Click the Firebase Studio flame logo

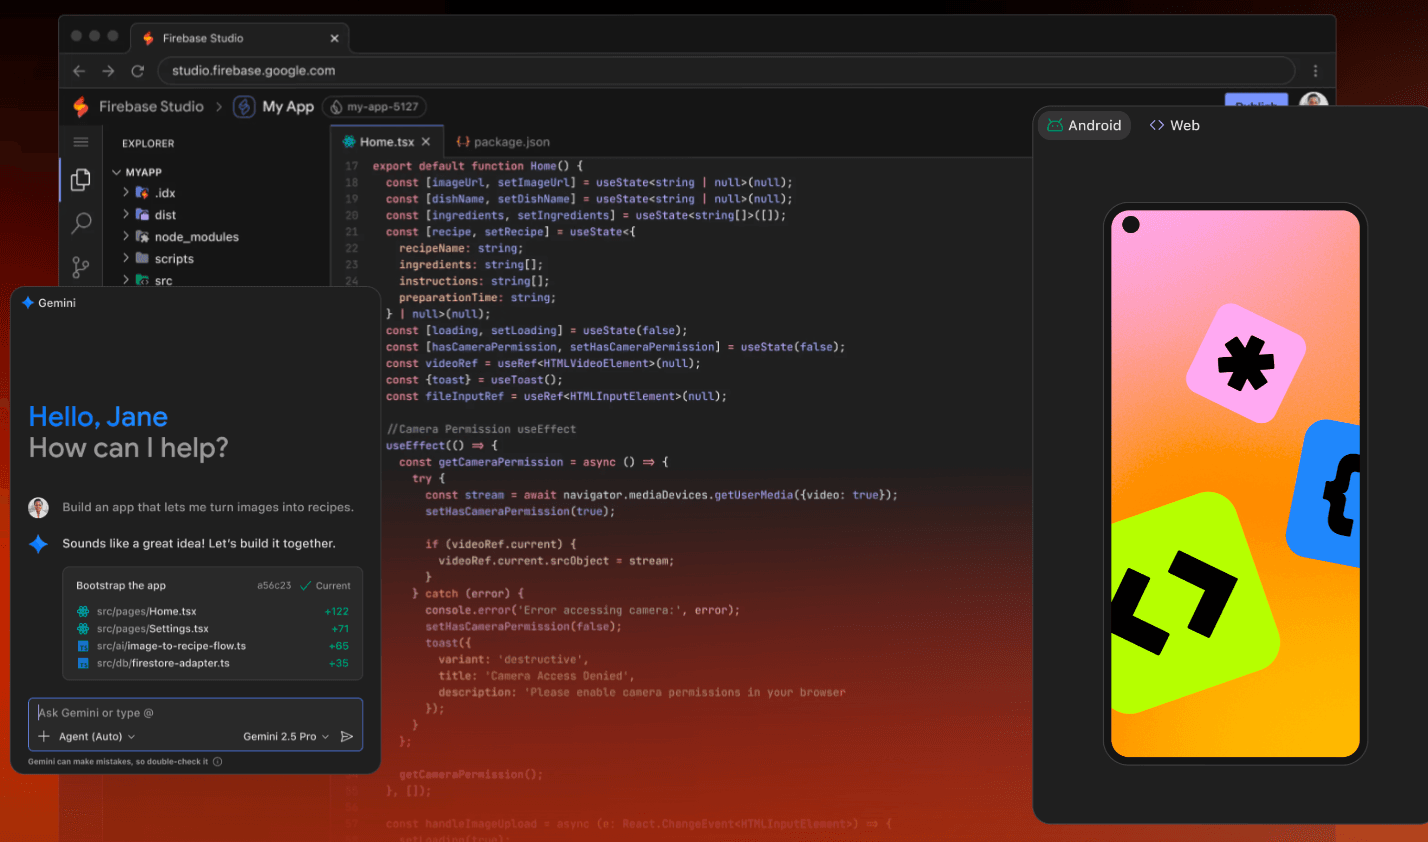click(x=80, y=105)
